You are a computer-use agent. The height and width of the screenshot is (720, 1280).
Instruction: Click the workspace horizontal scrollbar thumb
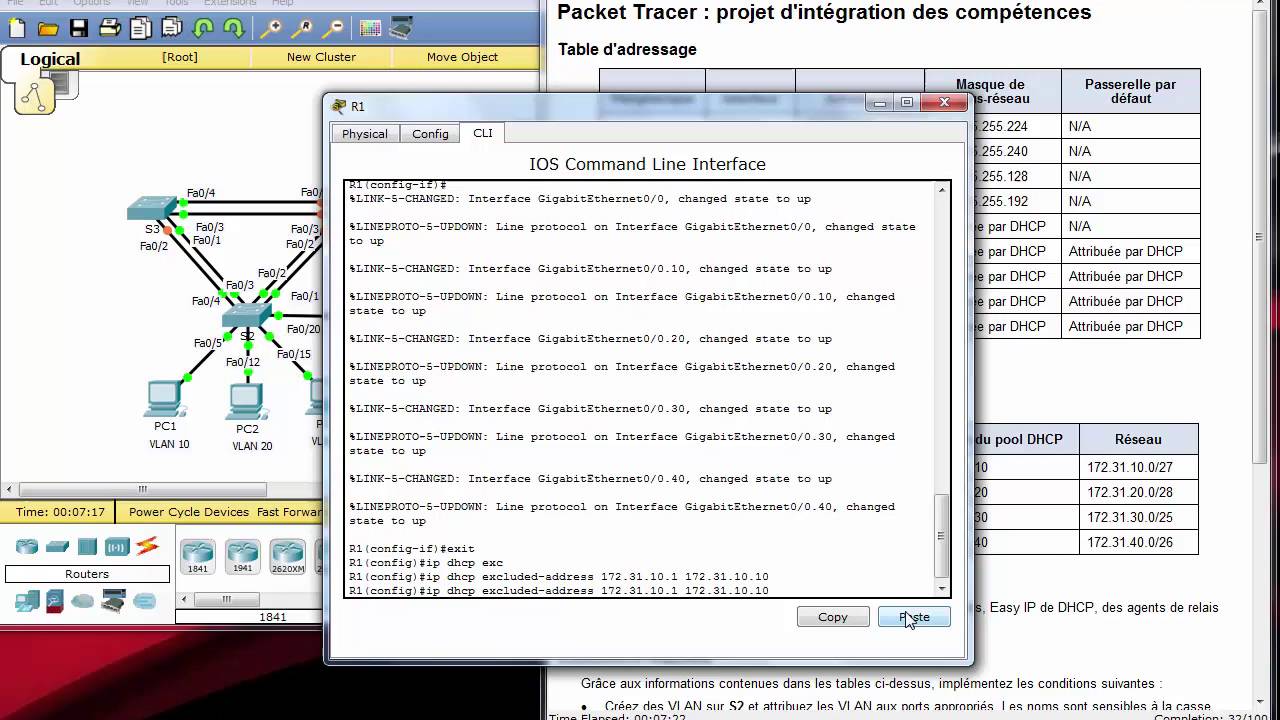tap(142, 490)
